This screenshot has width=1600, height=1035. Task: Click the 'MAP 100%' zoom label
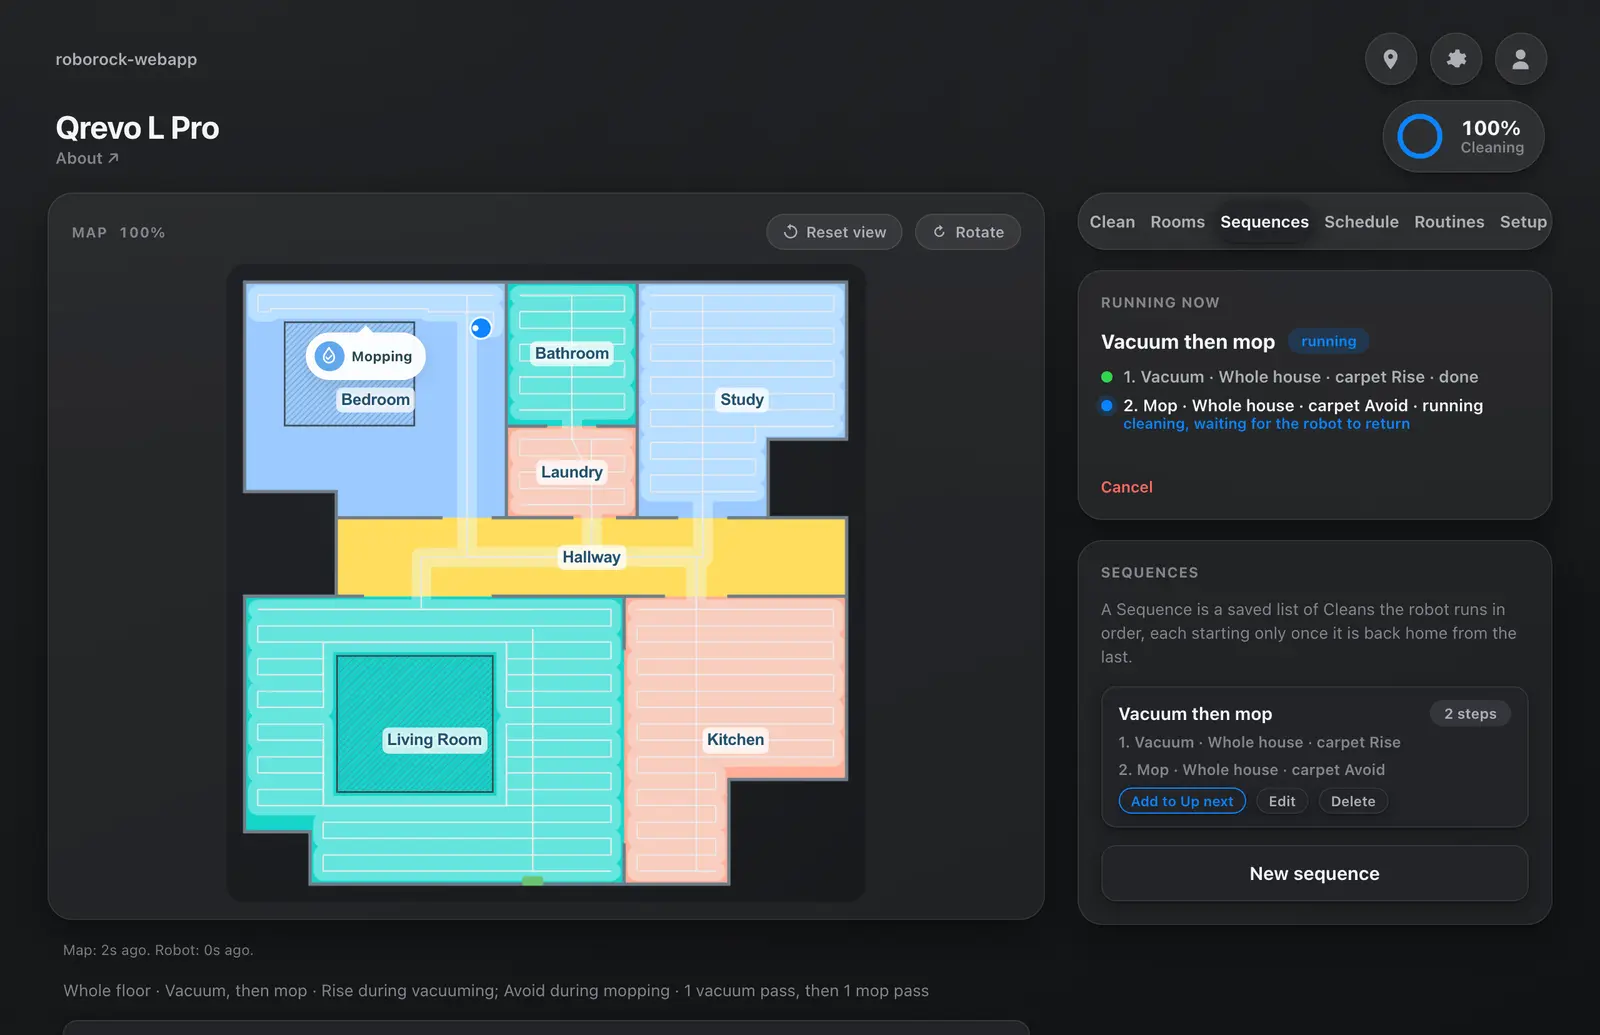tap(118, 232)
